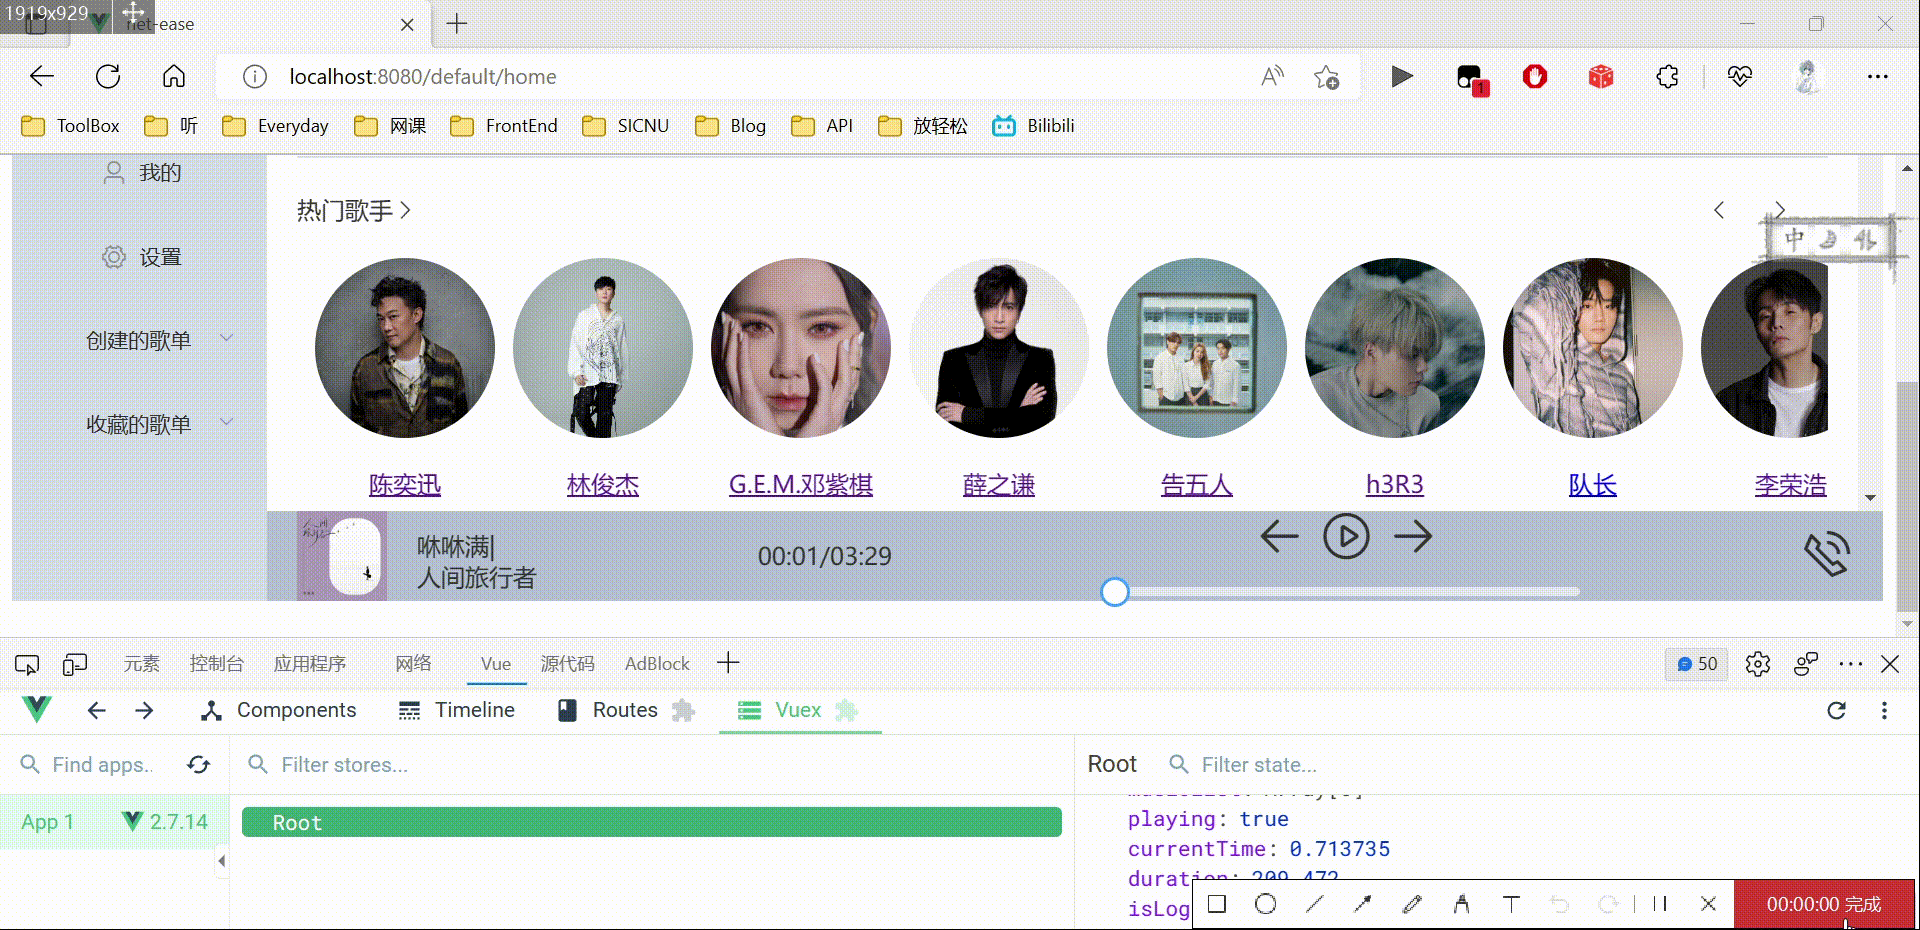Add this page to favorites

[1327, 77]
